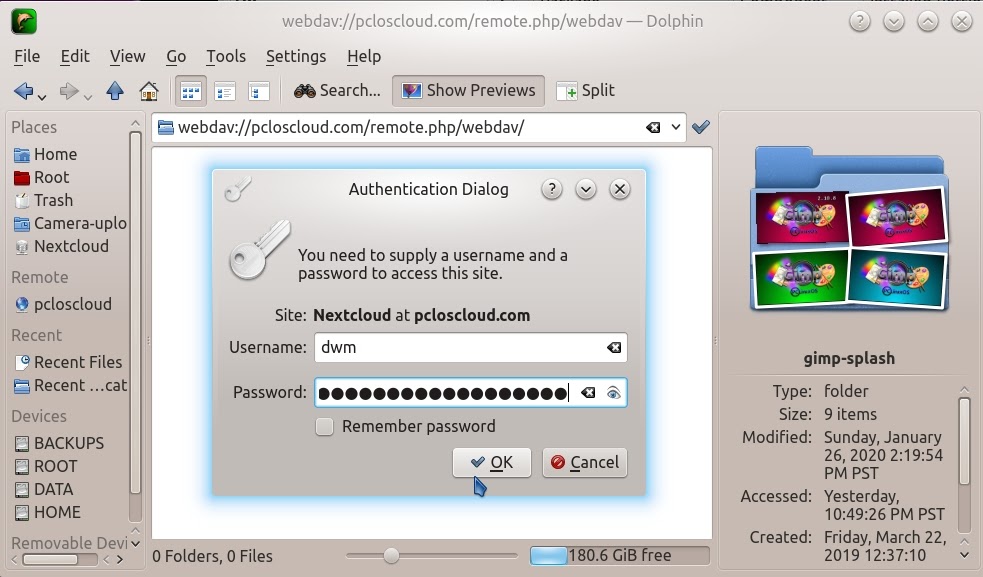Viewport: 983px width, 577px height.
Task: Open the View menu
Action: [x=127, y=56]
